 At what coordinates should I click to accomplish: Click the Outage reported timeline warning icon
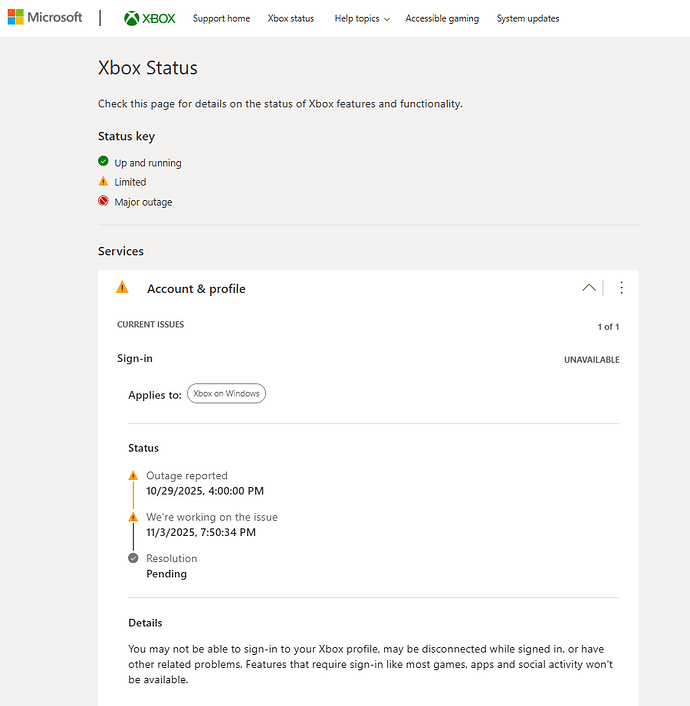tap(133, 476)
